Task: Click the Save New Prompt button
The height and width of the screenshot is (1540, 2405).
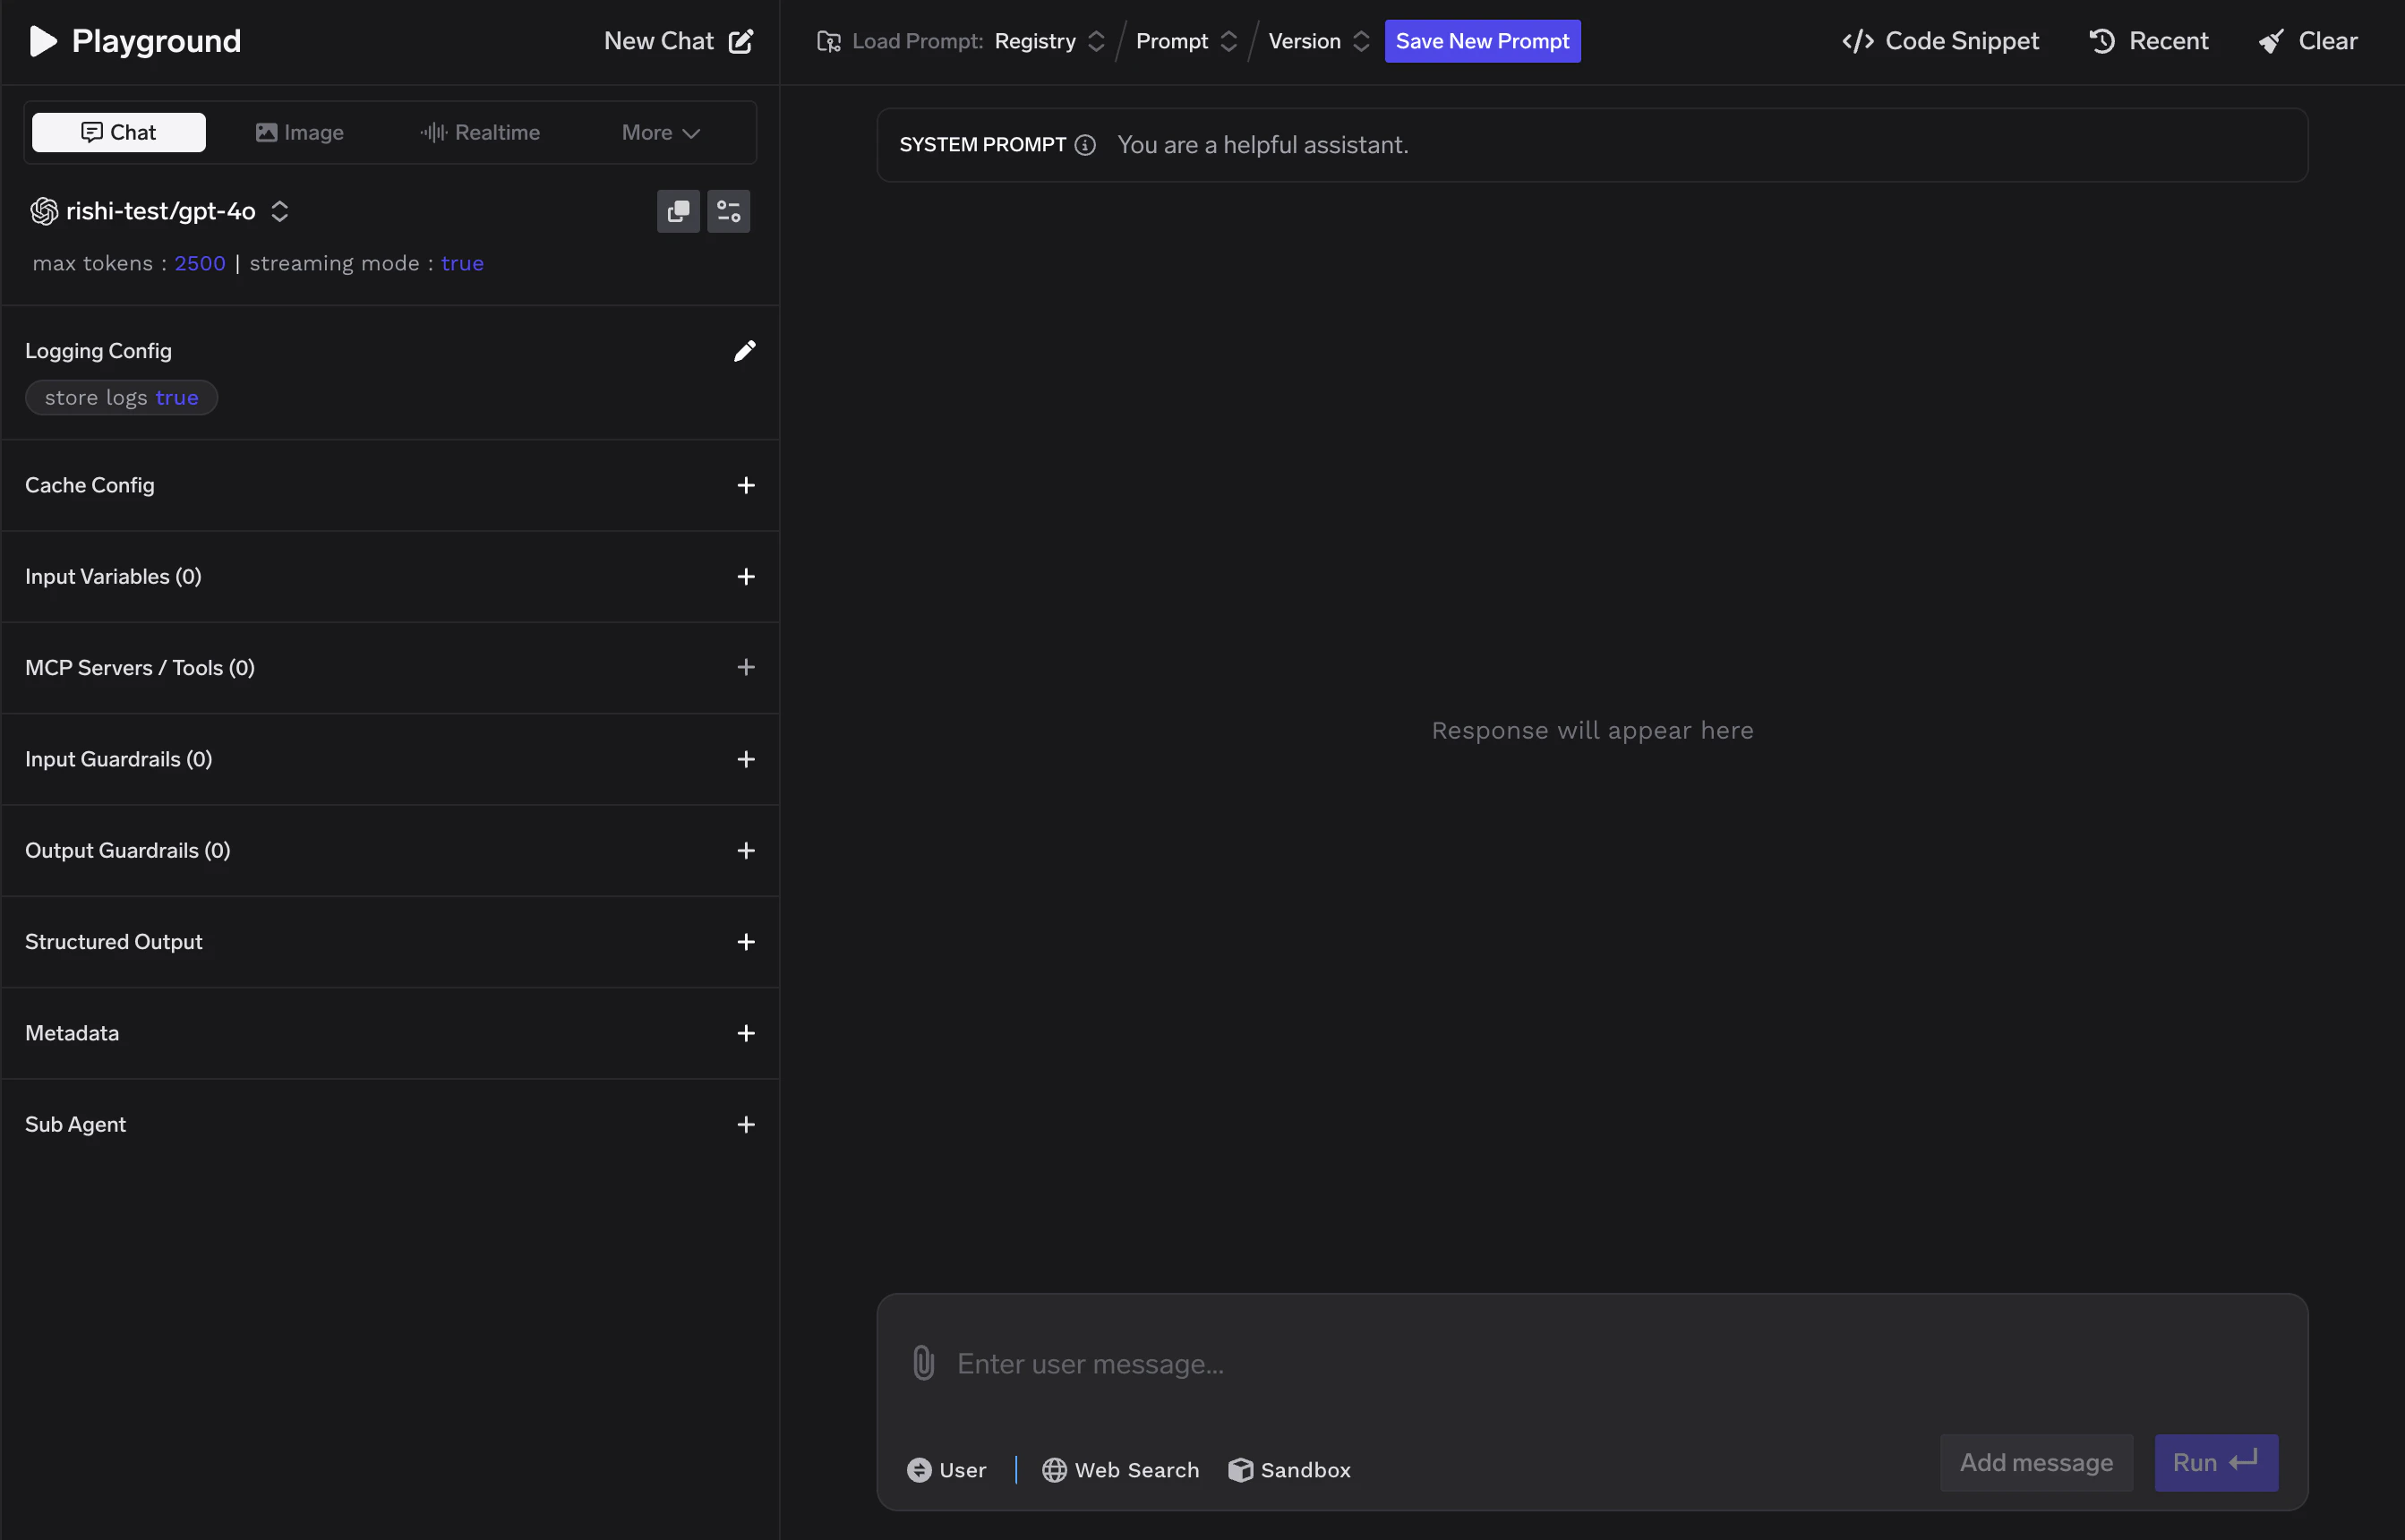Action: [1482, 41]
